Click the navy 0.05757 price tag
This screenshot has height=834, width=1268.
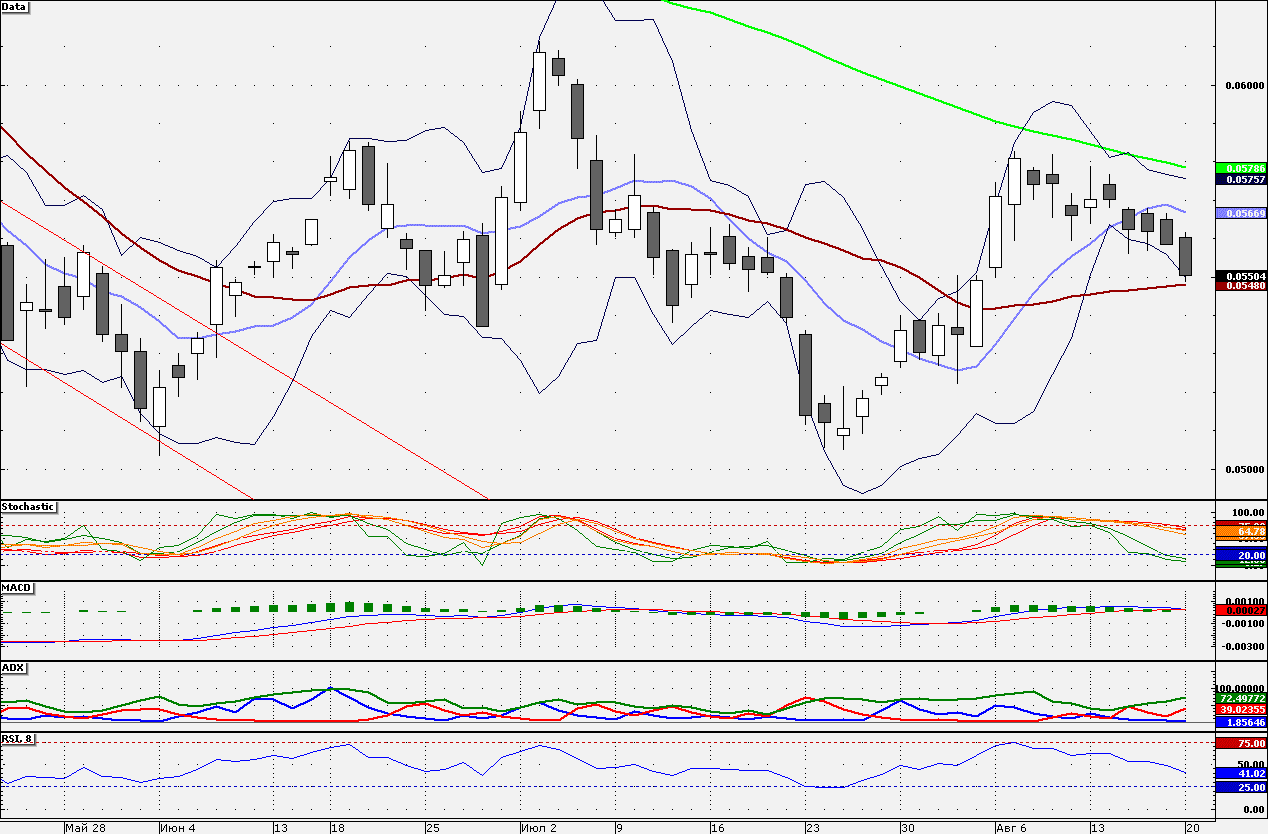tap(1241, 180)
